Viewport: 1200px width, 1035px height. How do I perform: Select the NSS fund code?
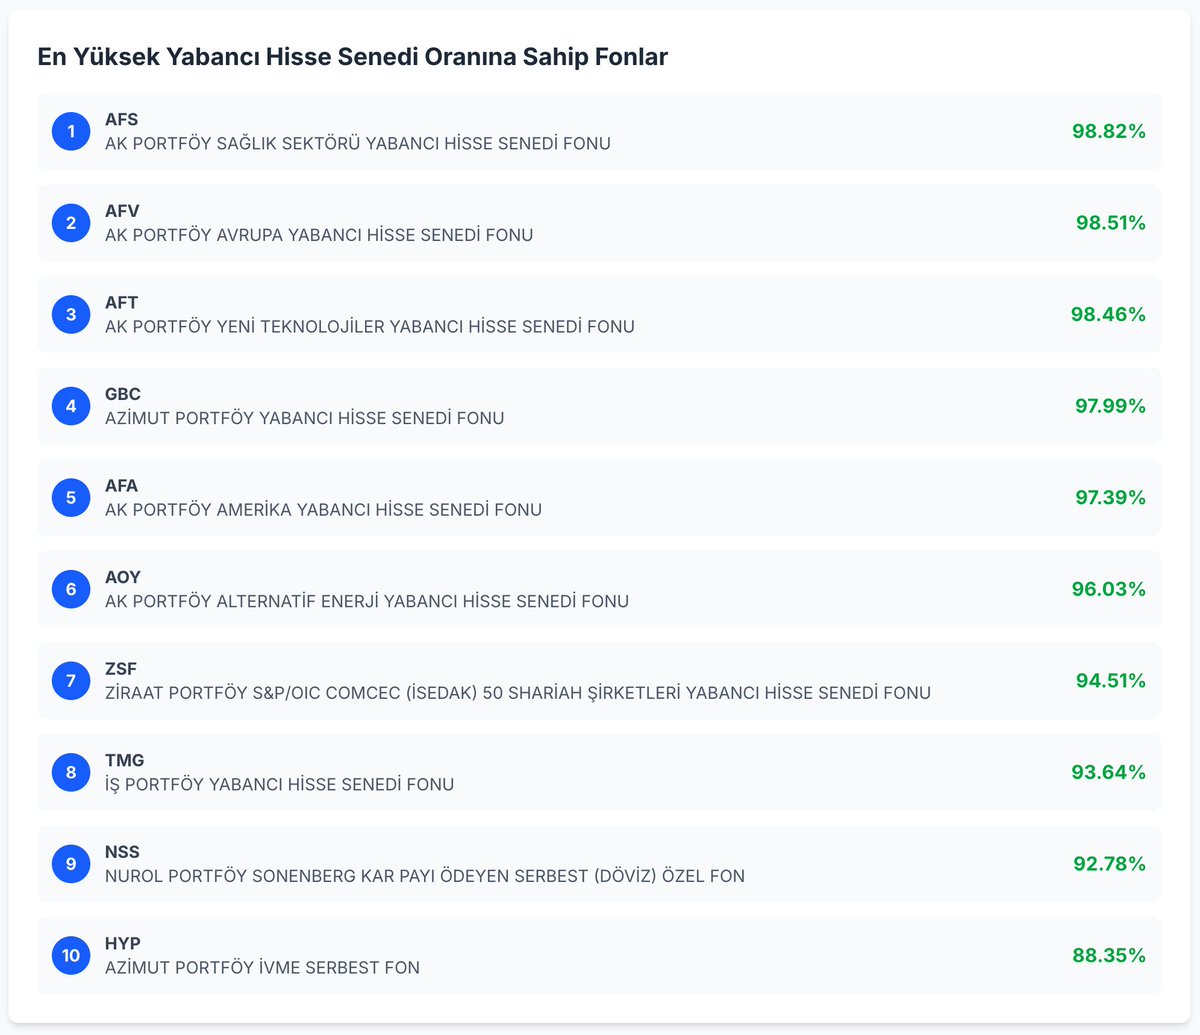(122, 852)
